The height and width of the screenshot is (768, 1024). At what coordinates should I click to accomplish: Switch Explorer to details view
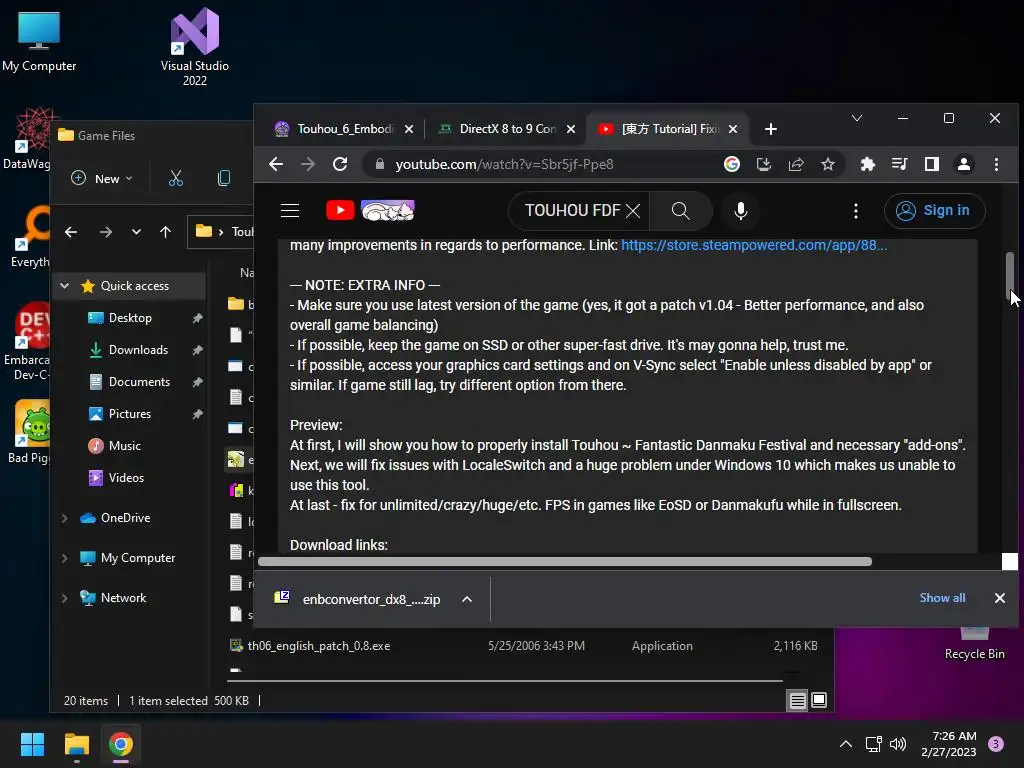797,701
